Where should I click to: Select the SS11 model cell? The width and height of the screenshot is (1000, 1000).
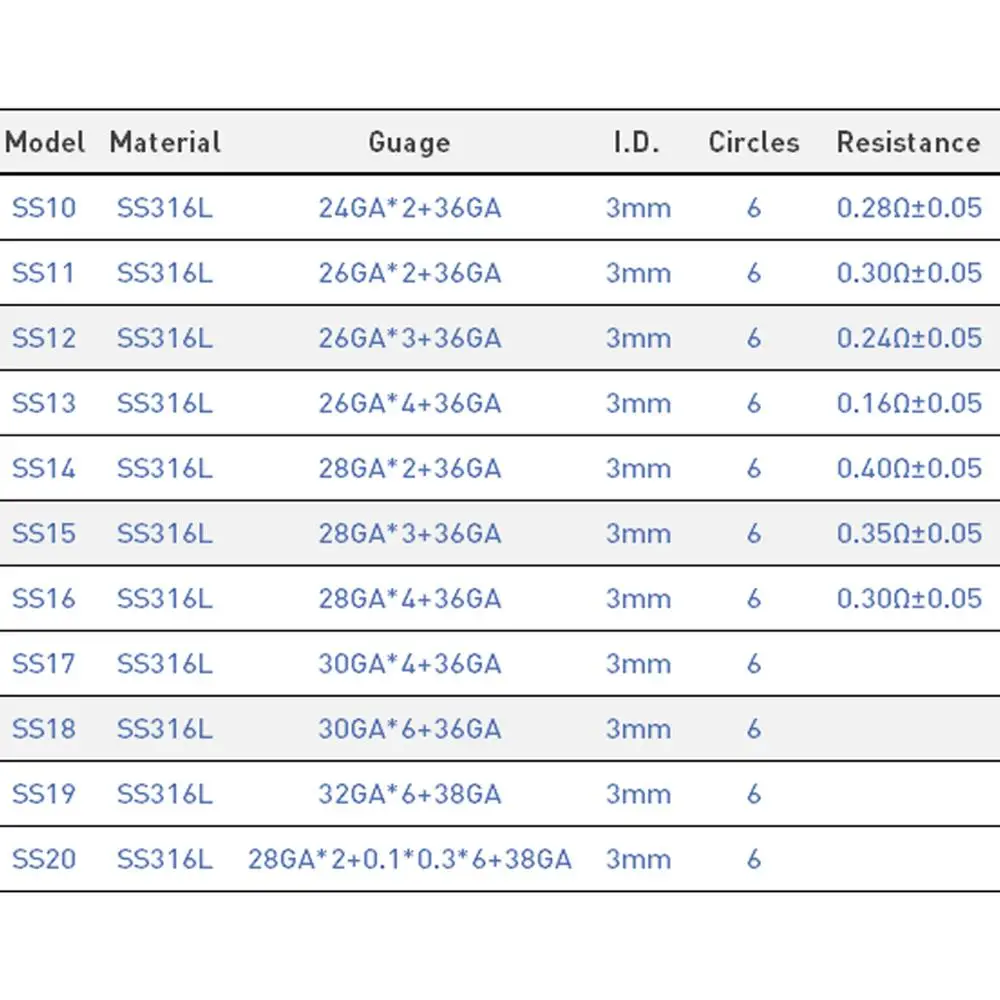tap(44, 273)
